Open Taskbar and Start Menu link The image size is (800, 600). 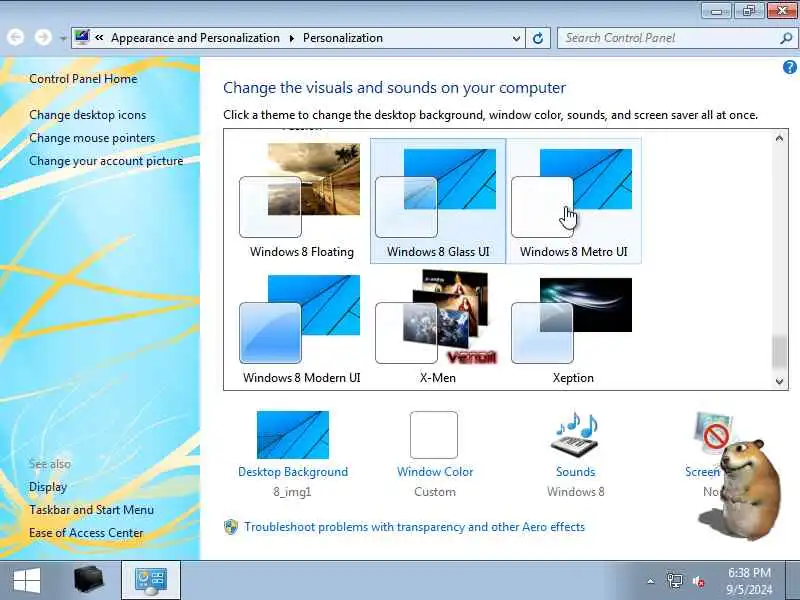pos(91,510)
